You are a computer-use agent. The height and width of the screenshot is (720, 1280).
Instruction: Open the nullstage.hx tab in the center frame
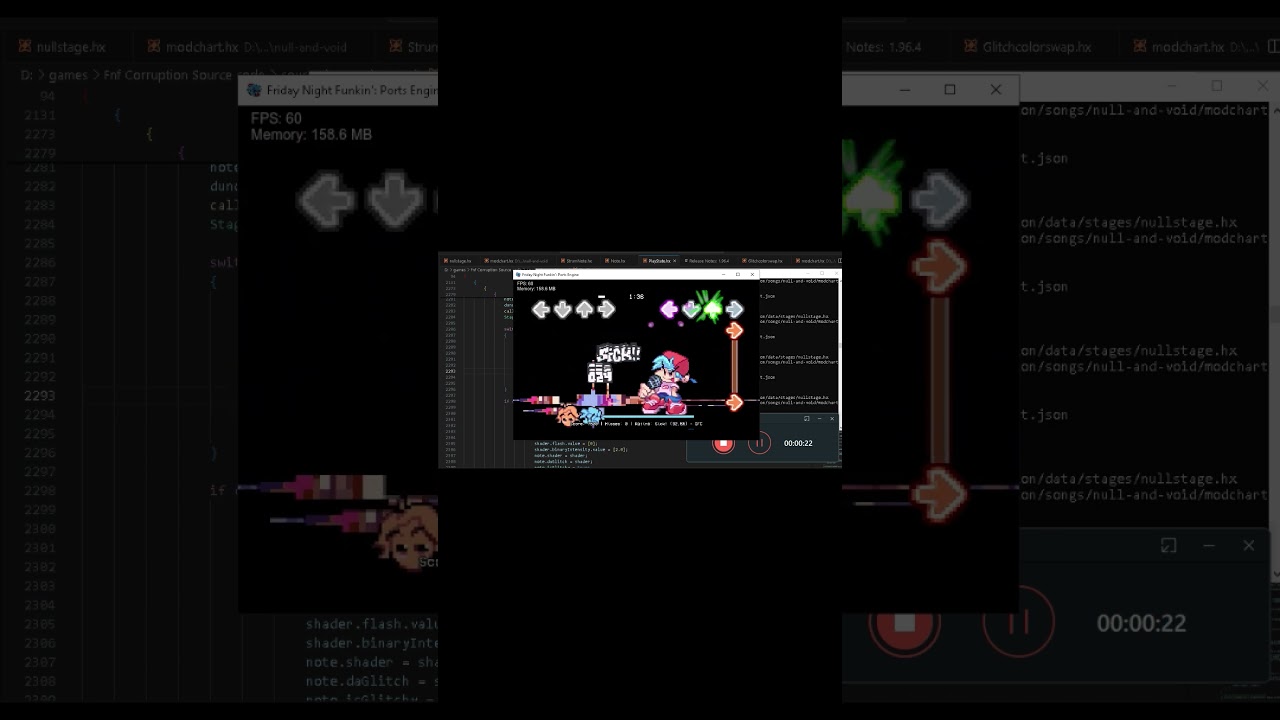[x=458, y=261]
